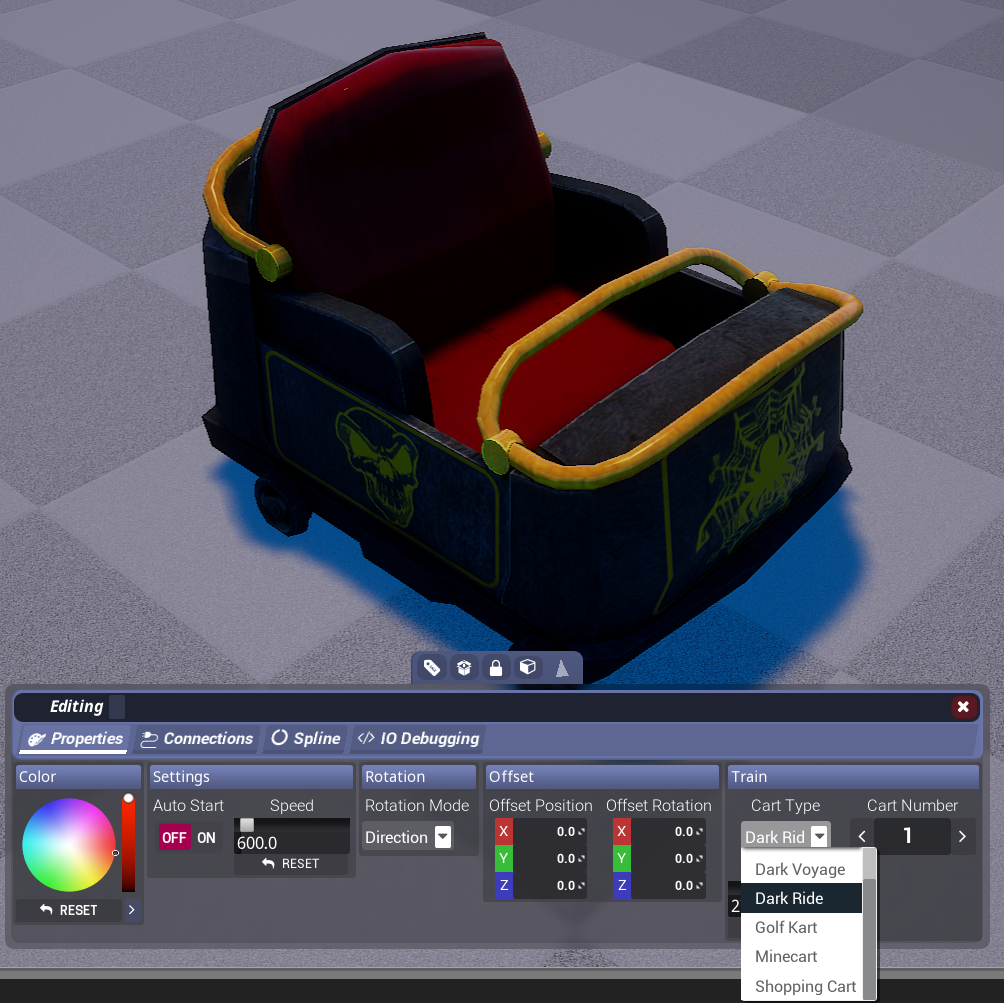1004x1003 pixels.
Task: Click the 3D cube icon
Action: coord(528,667)
